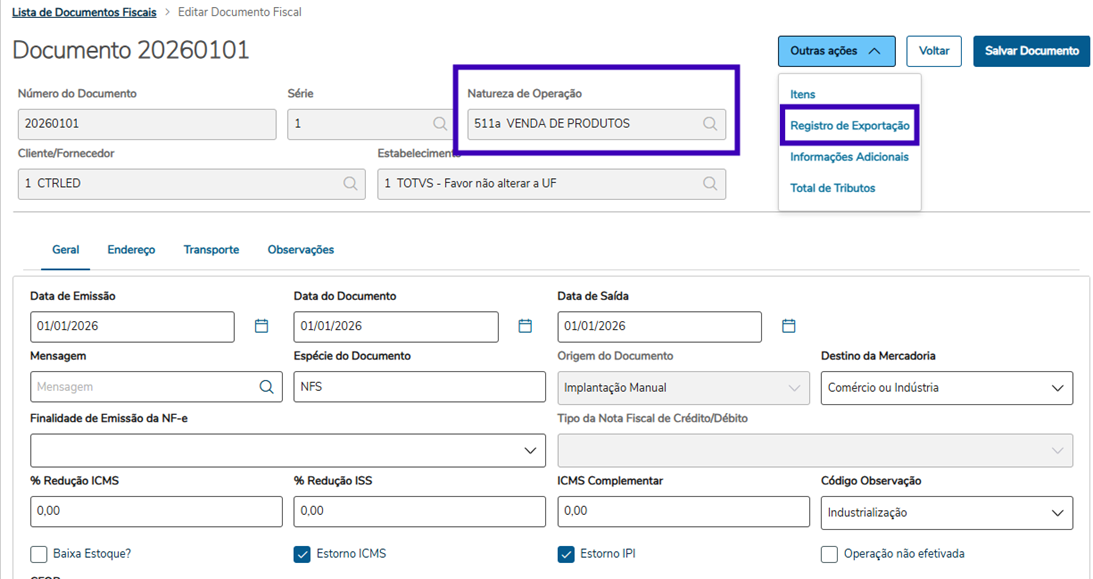The image size is (1093, 579).
Task: Click Cliente/Fornecedor search magnifier icon
Action: click(350, 184)
